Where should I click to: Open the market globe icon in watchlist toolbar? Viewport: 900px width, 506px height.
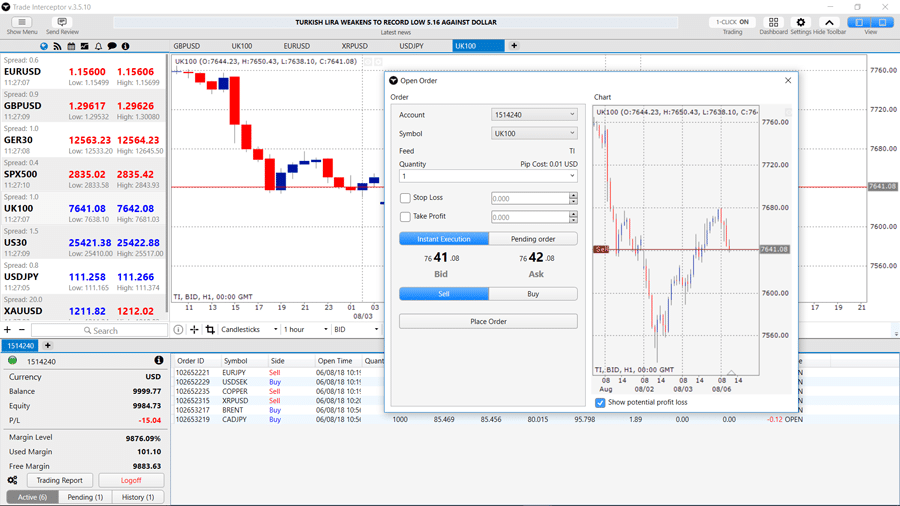tap(44, 46)
